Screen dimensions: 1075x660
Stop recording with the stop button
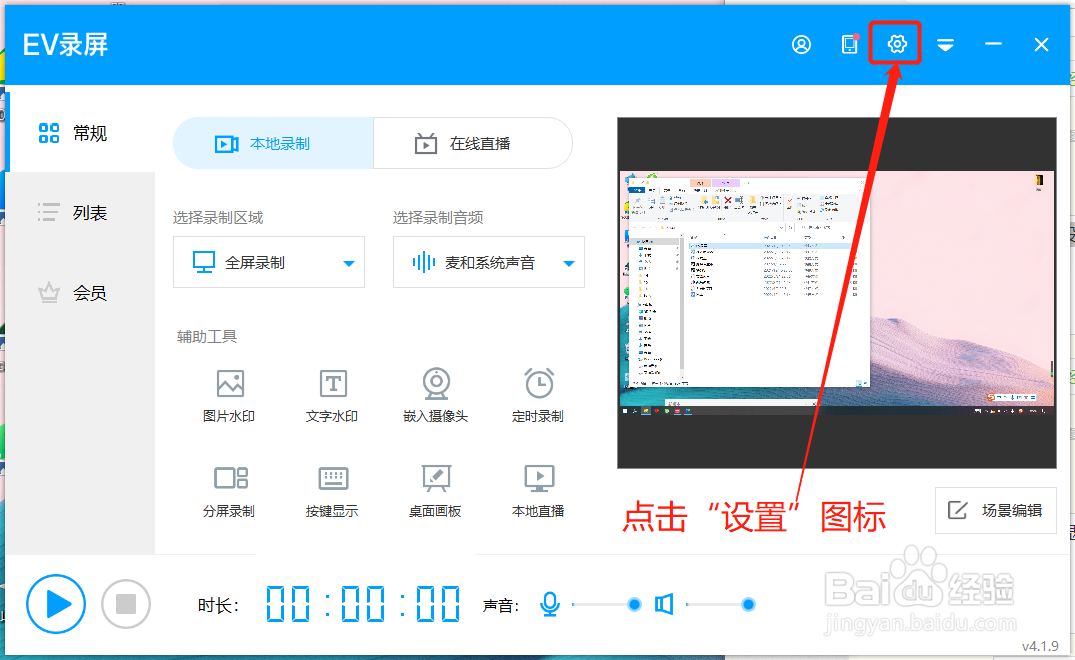125,604
